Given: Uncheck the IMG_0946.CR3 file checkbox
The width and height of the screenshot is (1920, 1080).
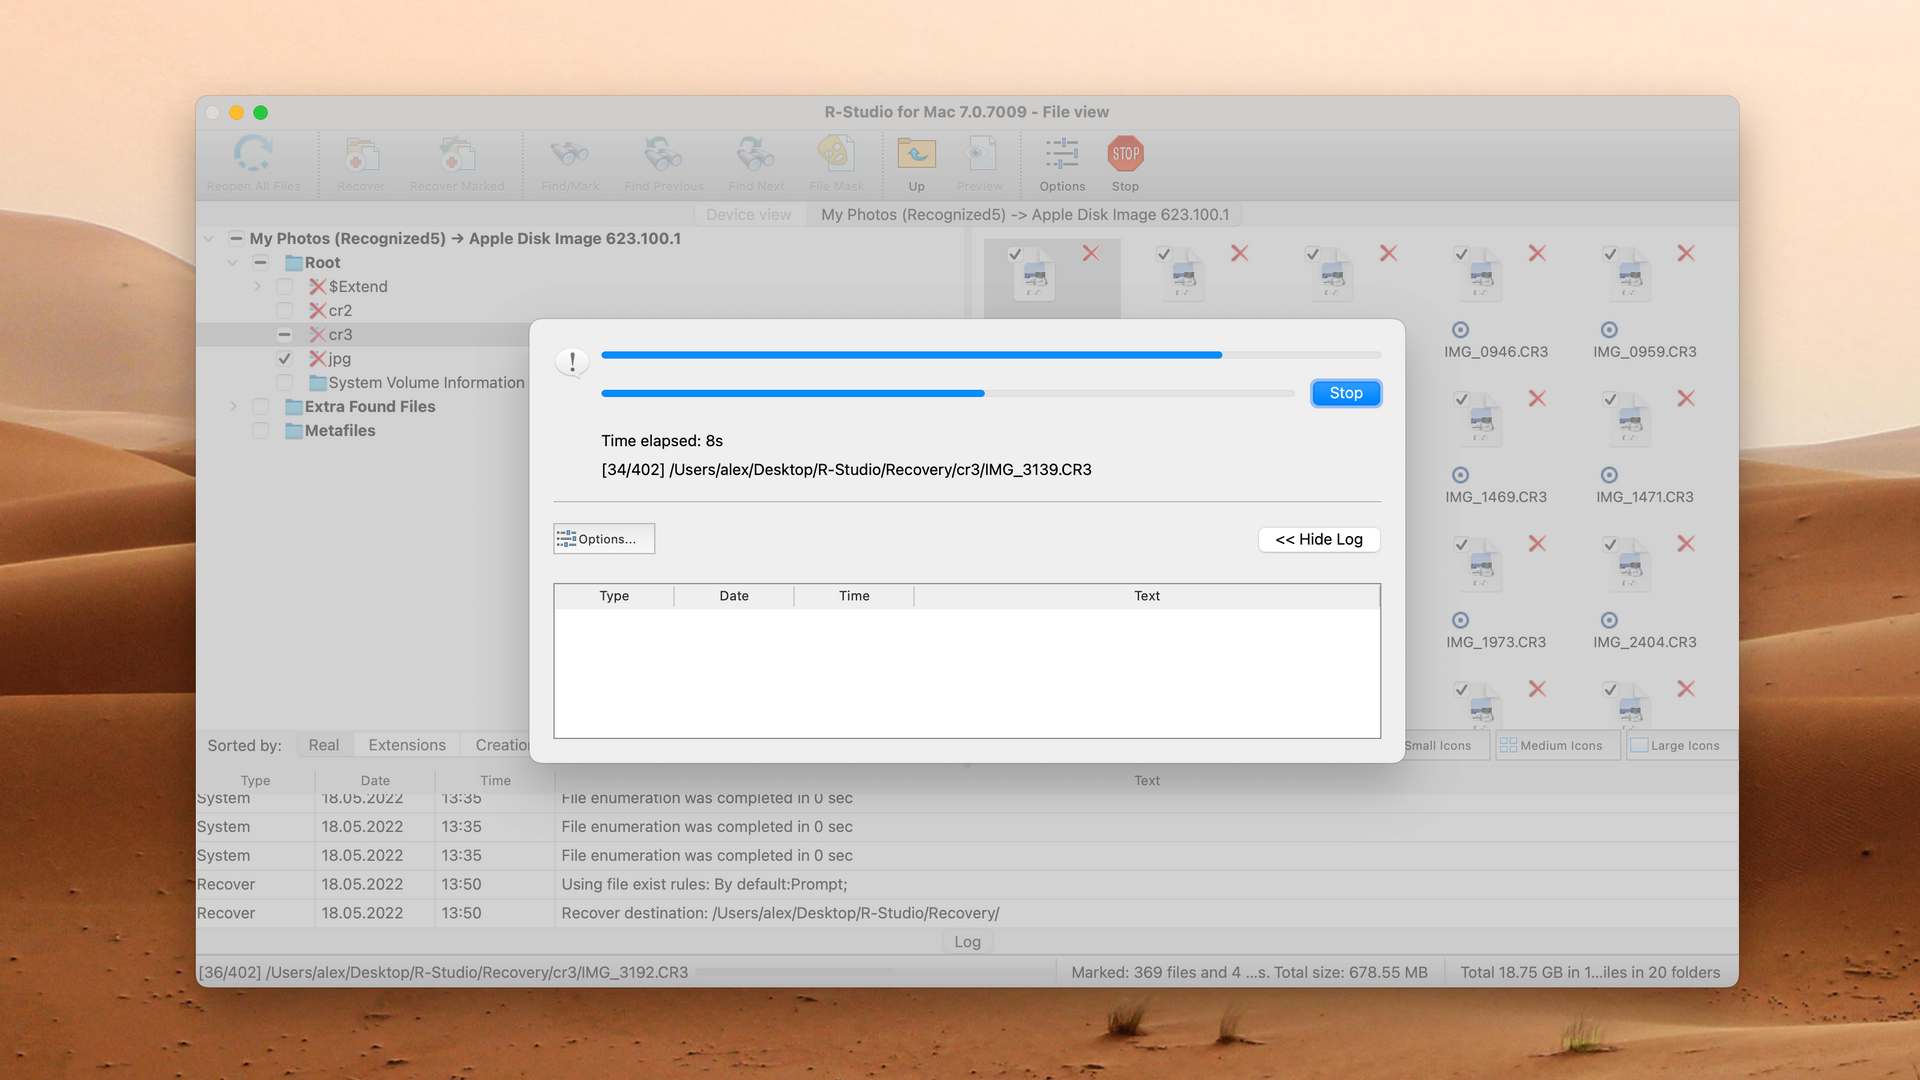Looking at the screenshot, I should click(x=1462, y=255).
